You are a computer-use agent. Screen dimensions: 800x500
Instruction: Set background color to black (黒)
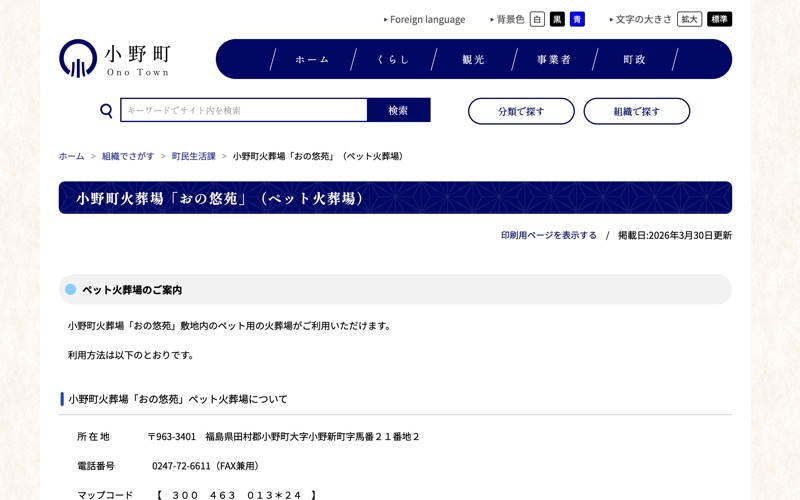557,19
